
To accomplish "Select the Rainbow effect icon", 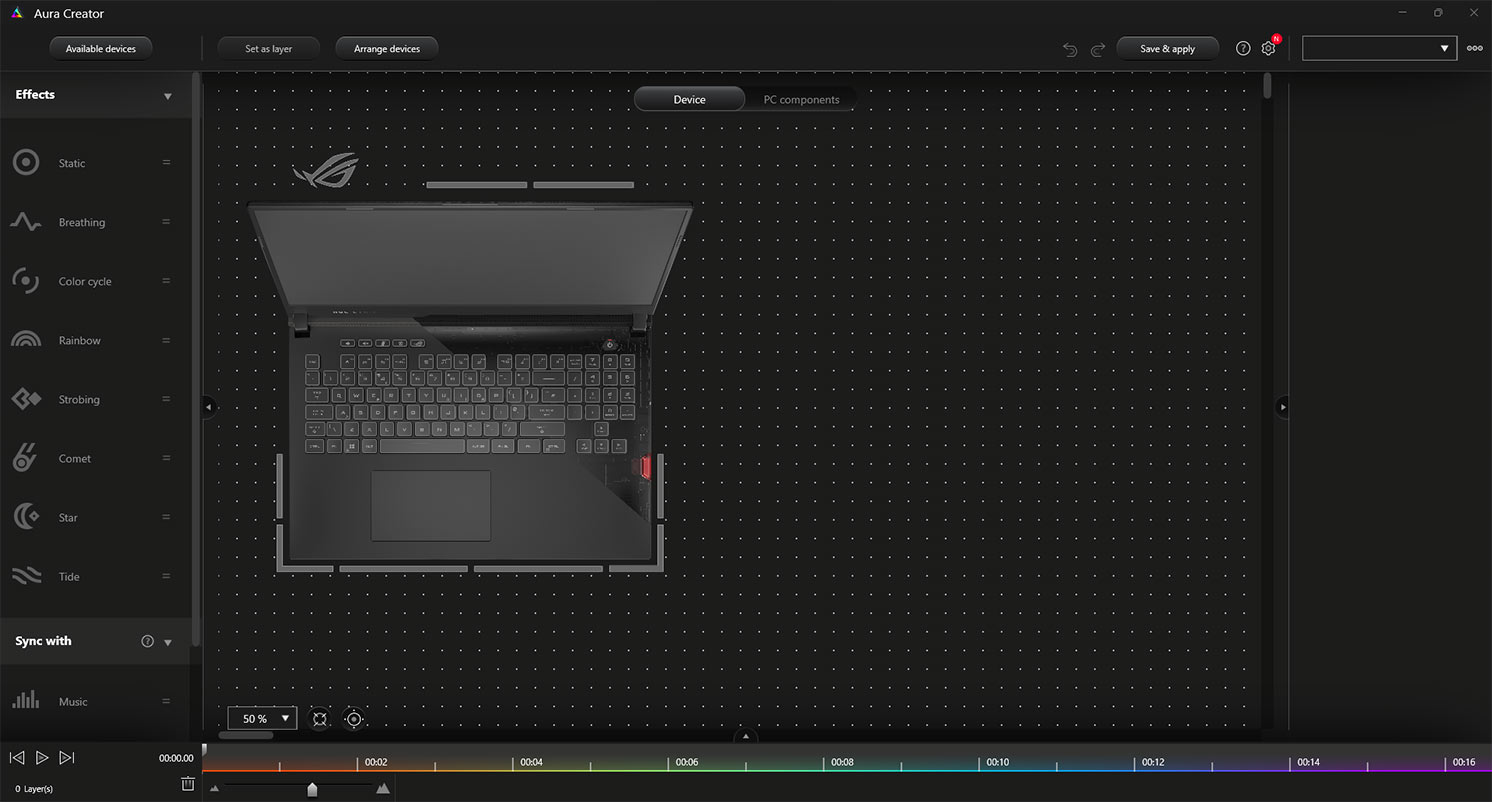I will pyautogui.click(x=26, y=340).
